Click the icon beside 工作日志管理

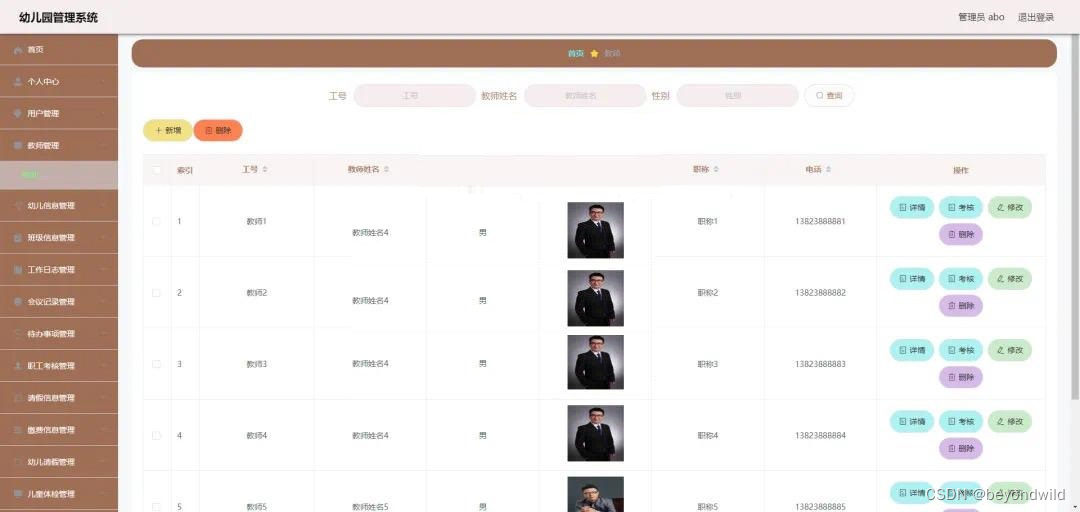pyautogui.click(x=18, y=270)
